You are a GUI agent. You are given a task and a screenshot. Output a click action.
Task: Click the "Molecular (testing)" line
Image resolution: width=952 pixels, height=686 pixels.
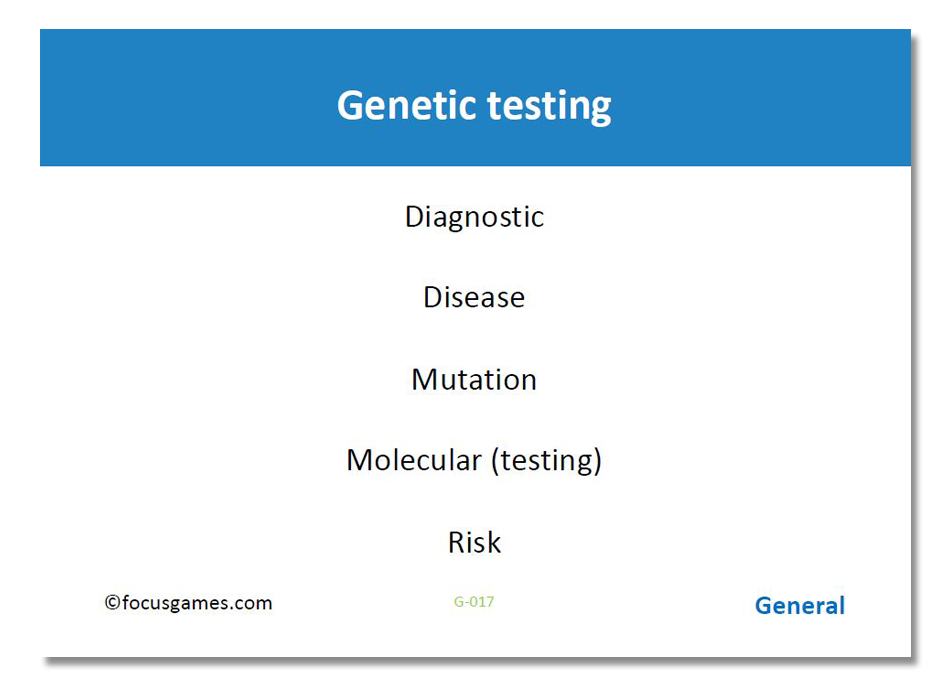pos(474,461)
